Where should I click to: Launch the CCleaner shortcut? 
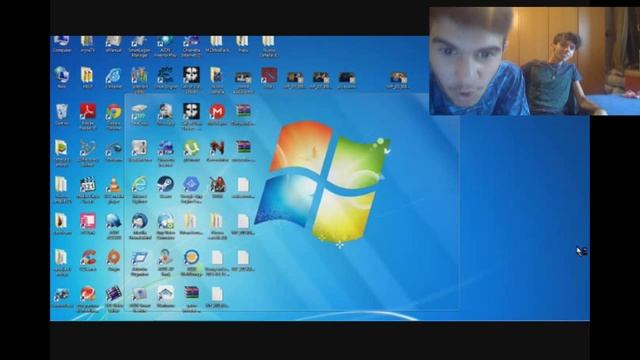coord(88,260)
